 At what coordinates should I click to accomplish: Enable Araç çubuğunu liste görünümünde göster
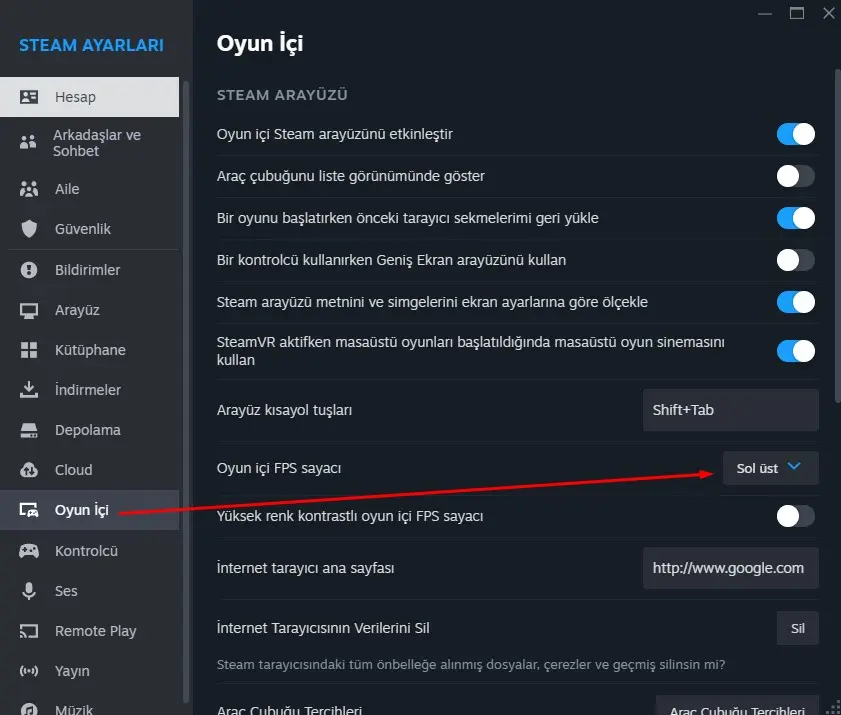pos(796,176)
